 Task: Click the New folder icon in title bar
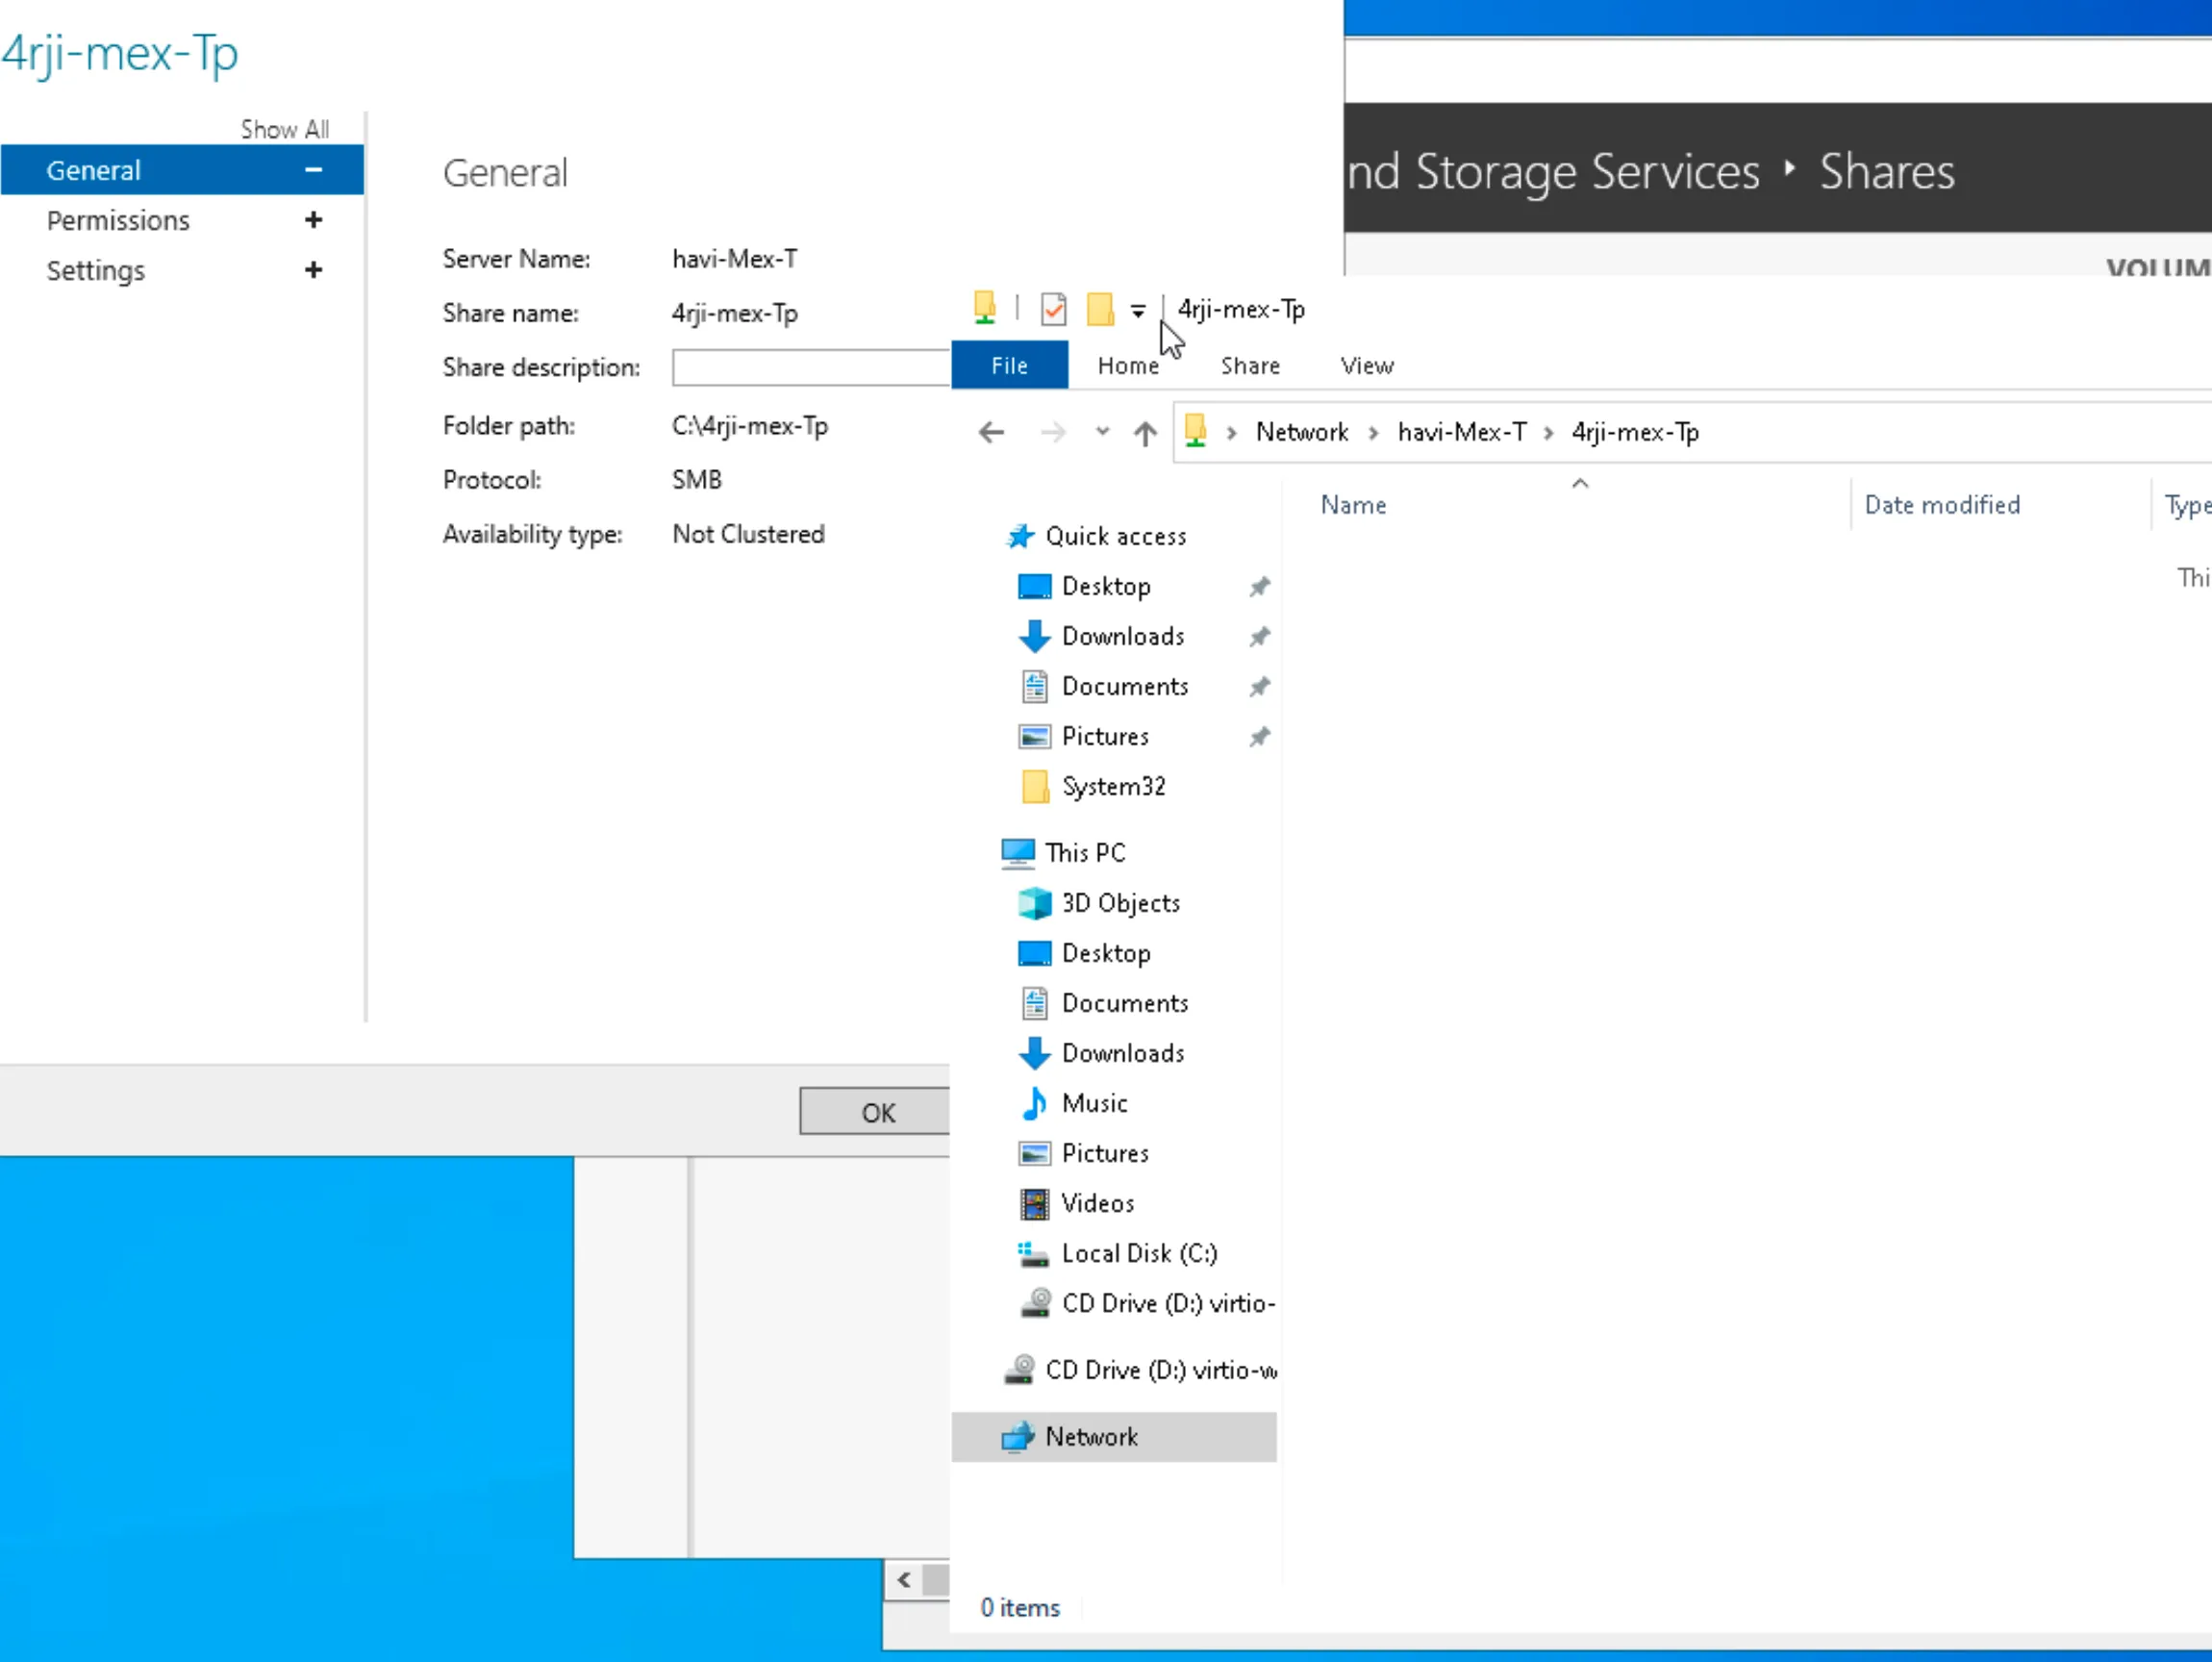[1100, 309]
